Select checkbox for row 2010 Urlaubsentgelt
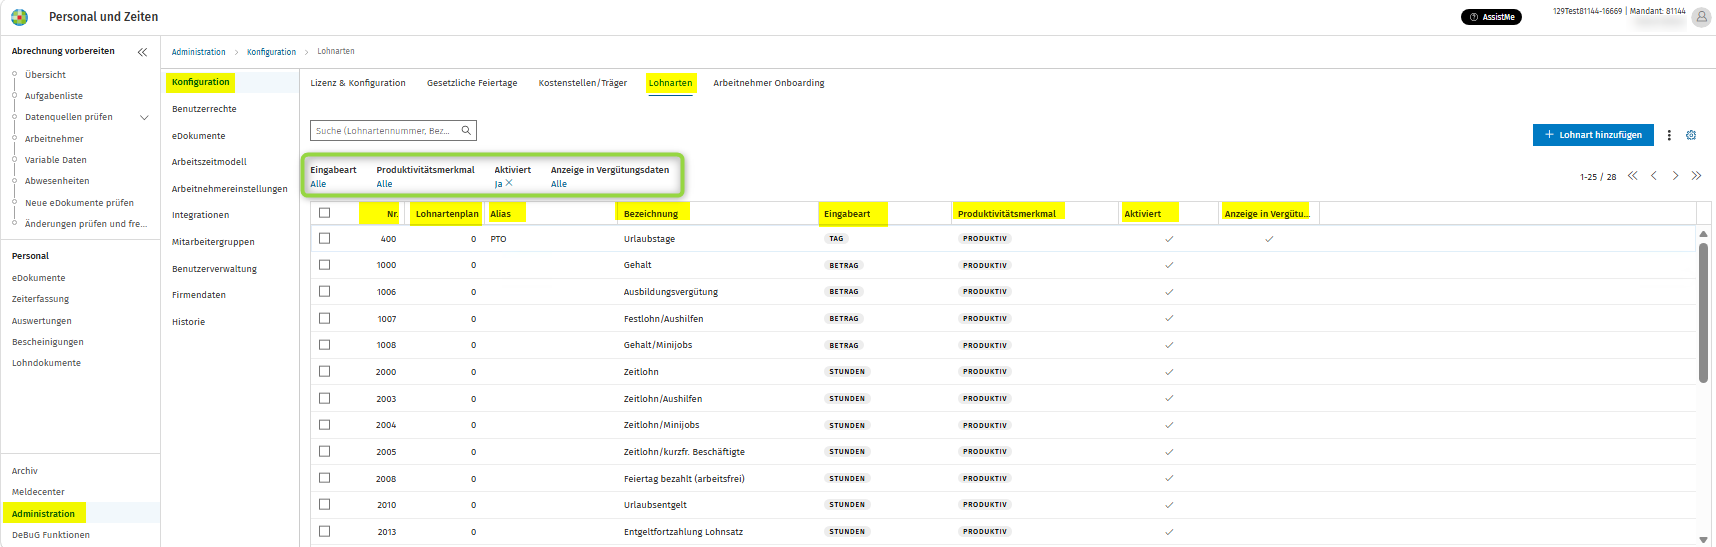Screen dimensions: 1716x547 (324, 504)
